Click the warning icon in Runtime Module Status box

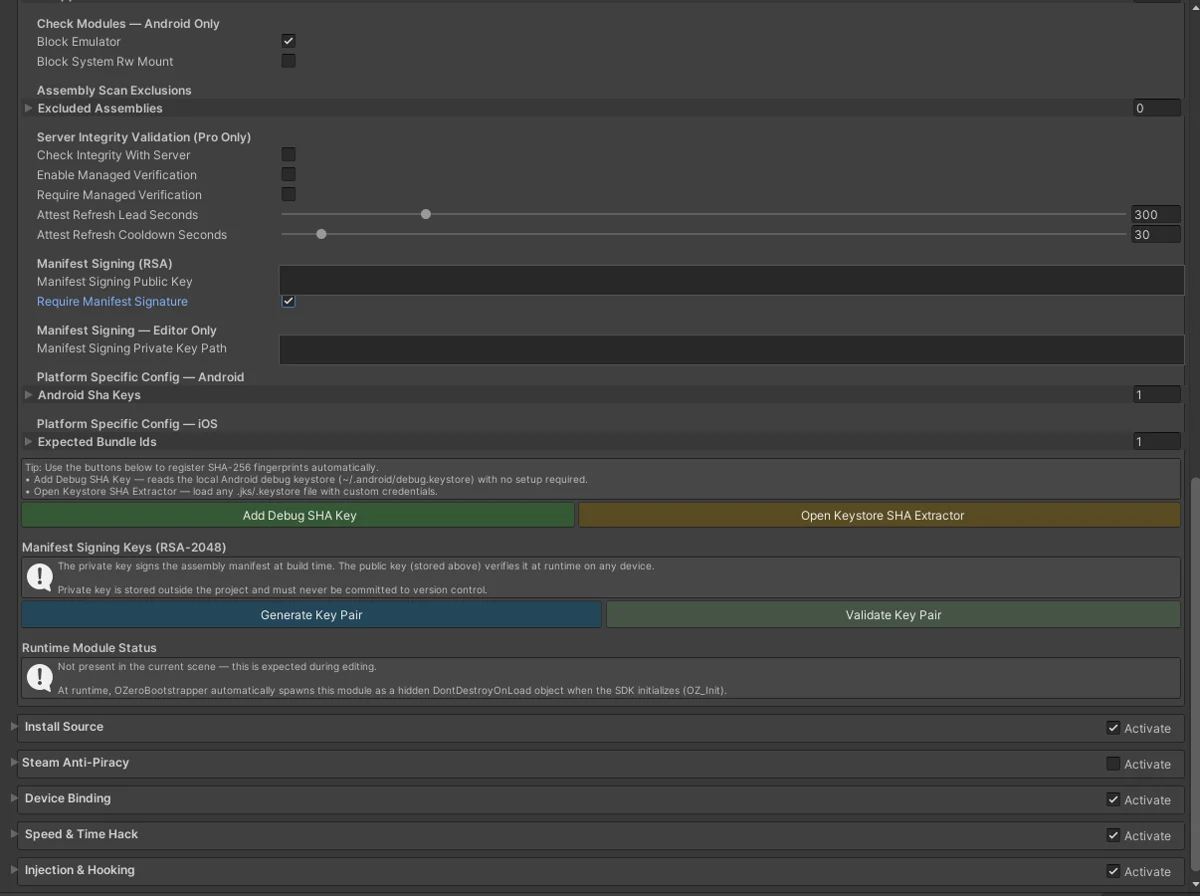(40, 678)
